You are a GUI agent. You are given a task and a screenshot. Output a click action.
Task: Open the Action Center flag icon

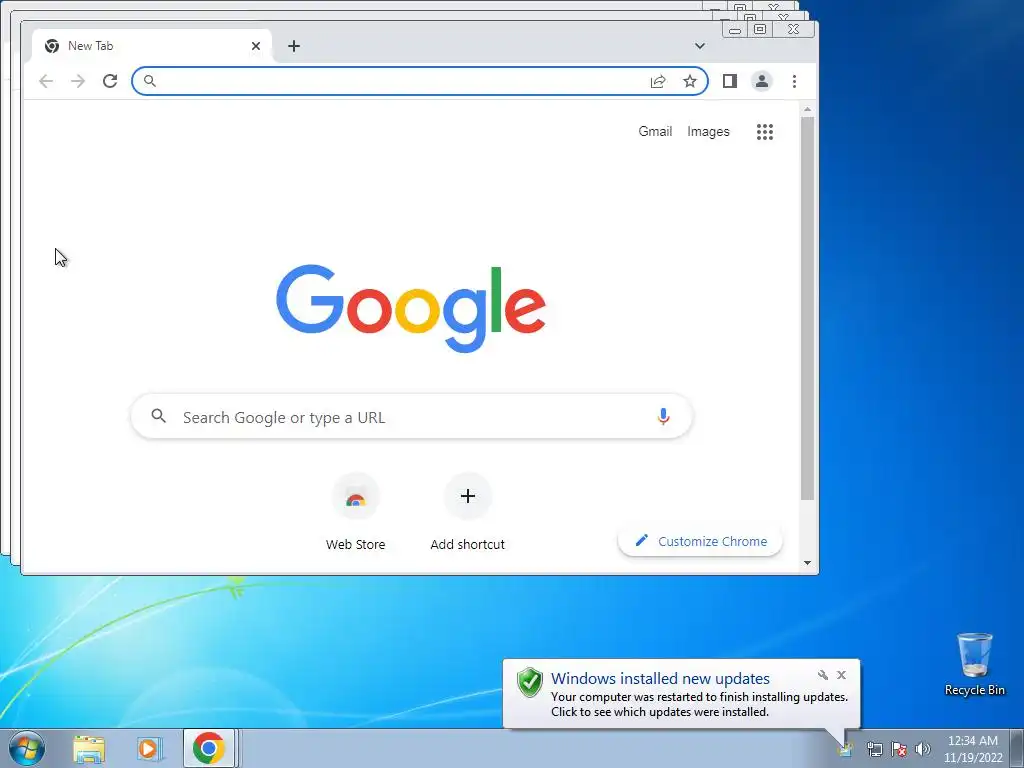tap(899, 749)
